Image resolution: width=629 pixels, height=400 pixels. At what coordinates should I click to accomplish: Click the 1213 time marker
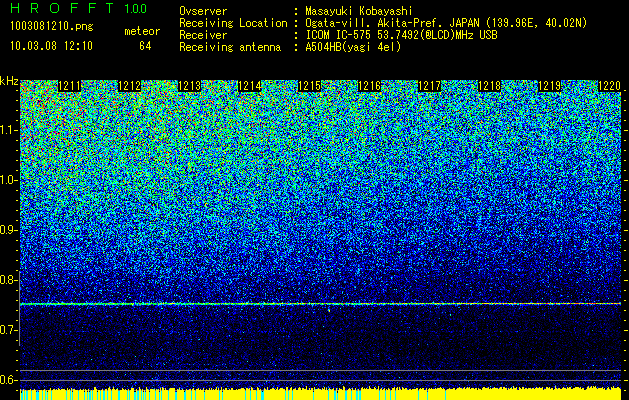pyautogui.click(x=189, y=86)
